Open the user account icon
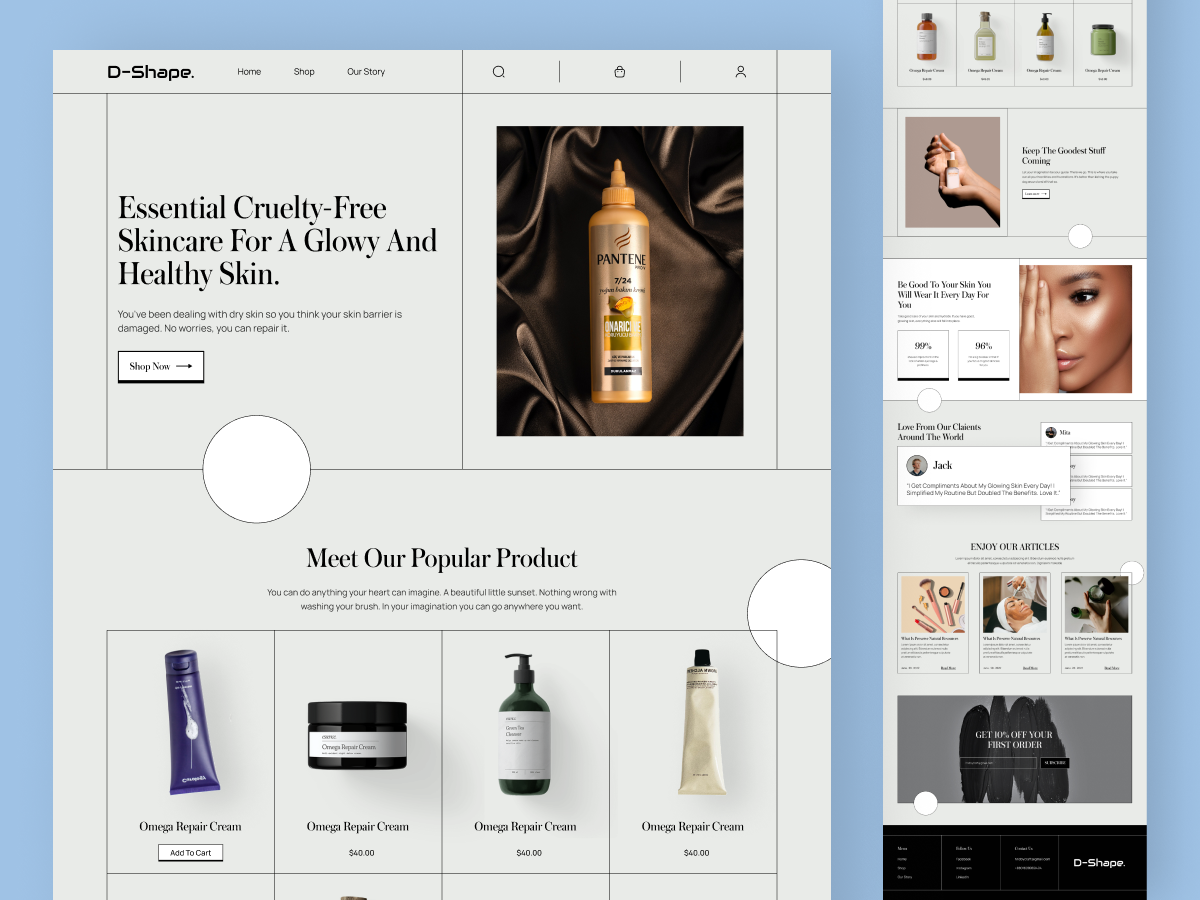 741,72
